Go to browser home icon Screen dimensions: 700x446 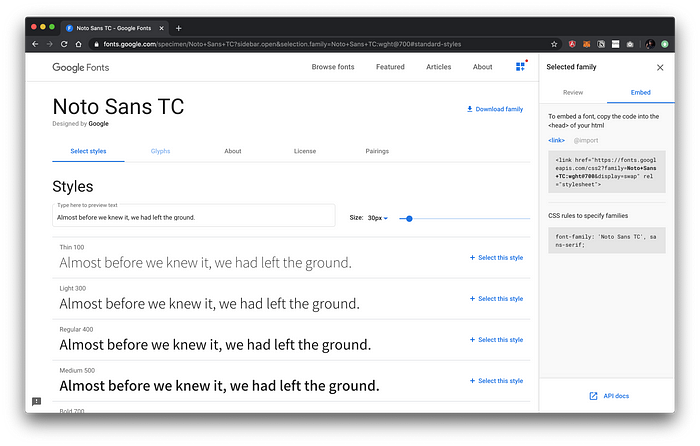(x=79, y=44)
